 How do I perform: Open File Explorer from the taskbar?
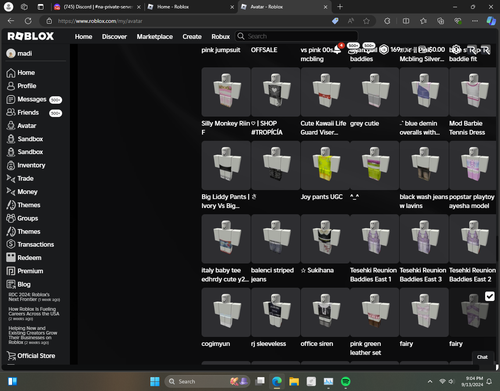(x=294, y=381)
